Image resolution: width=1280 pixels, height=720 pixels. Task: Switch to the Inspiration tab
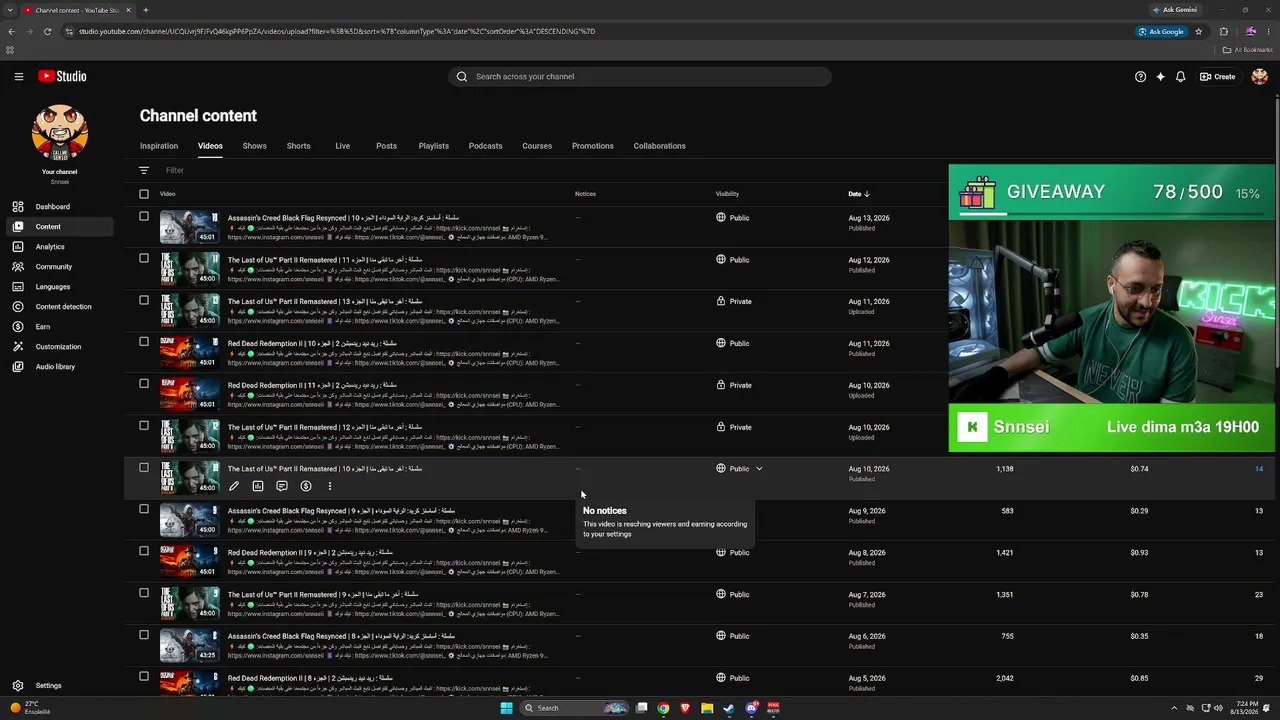point(159,146)
